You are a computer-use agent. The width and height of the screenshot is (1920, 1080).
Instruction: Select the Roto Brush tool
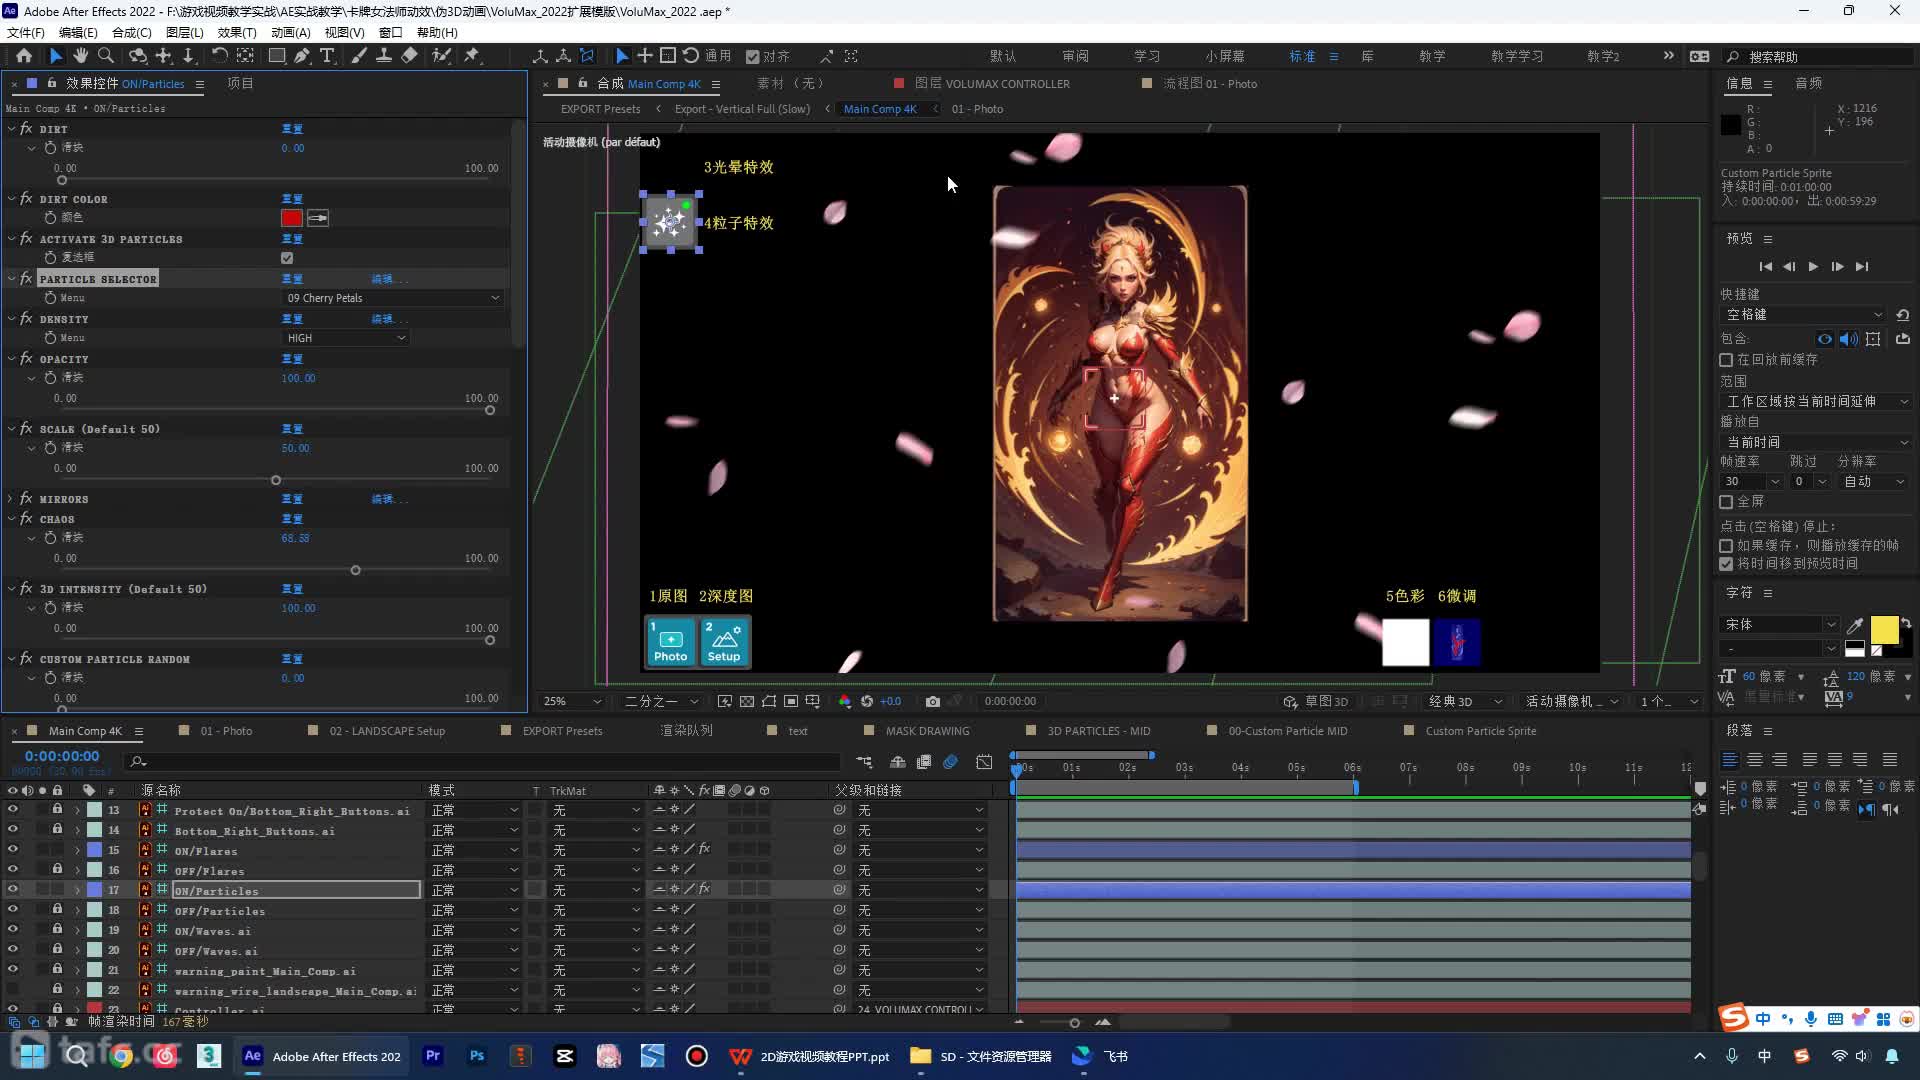(x=440, y=56)
